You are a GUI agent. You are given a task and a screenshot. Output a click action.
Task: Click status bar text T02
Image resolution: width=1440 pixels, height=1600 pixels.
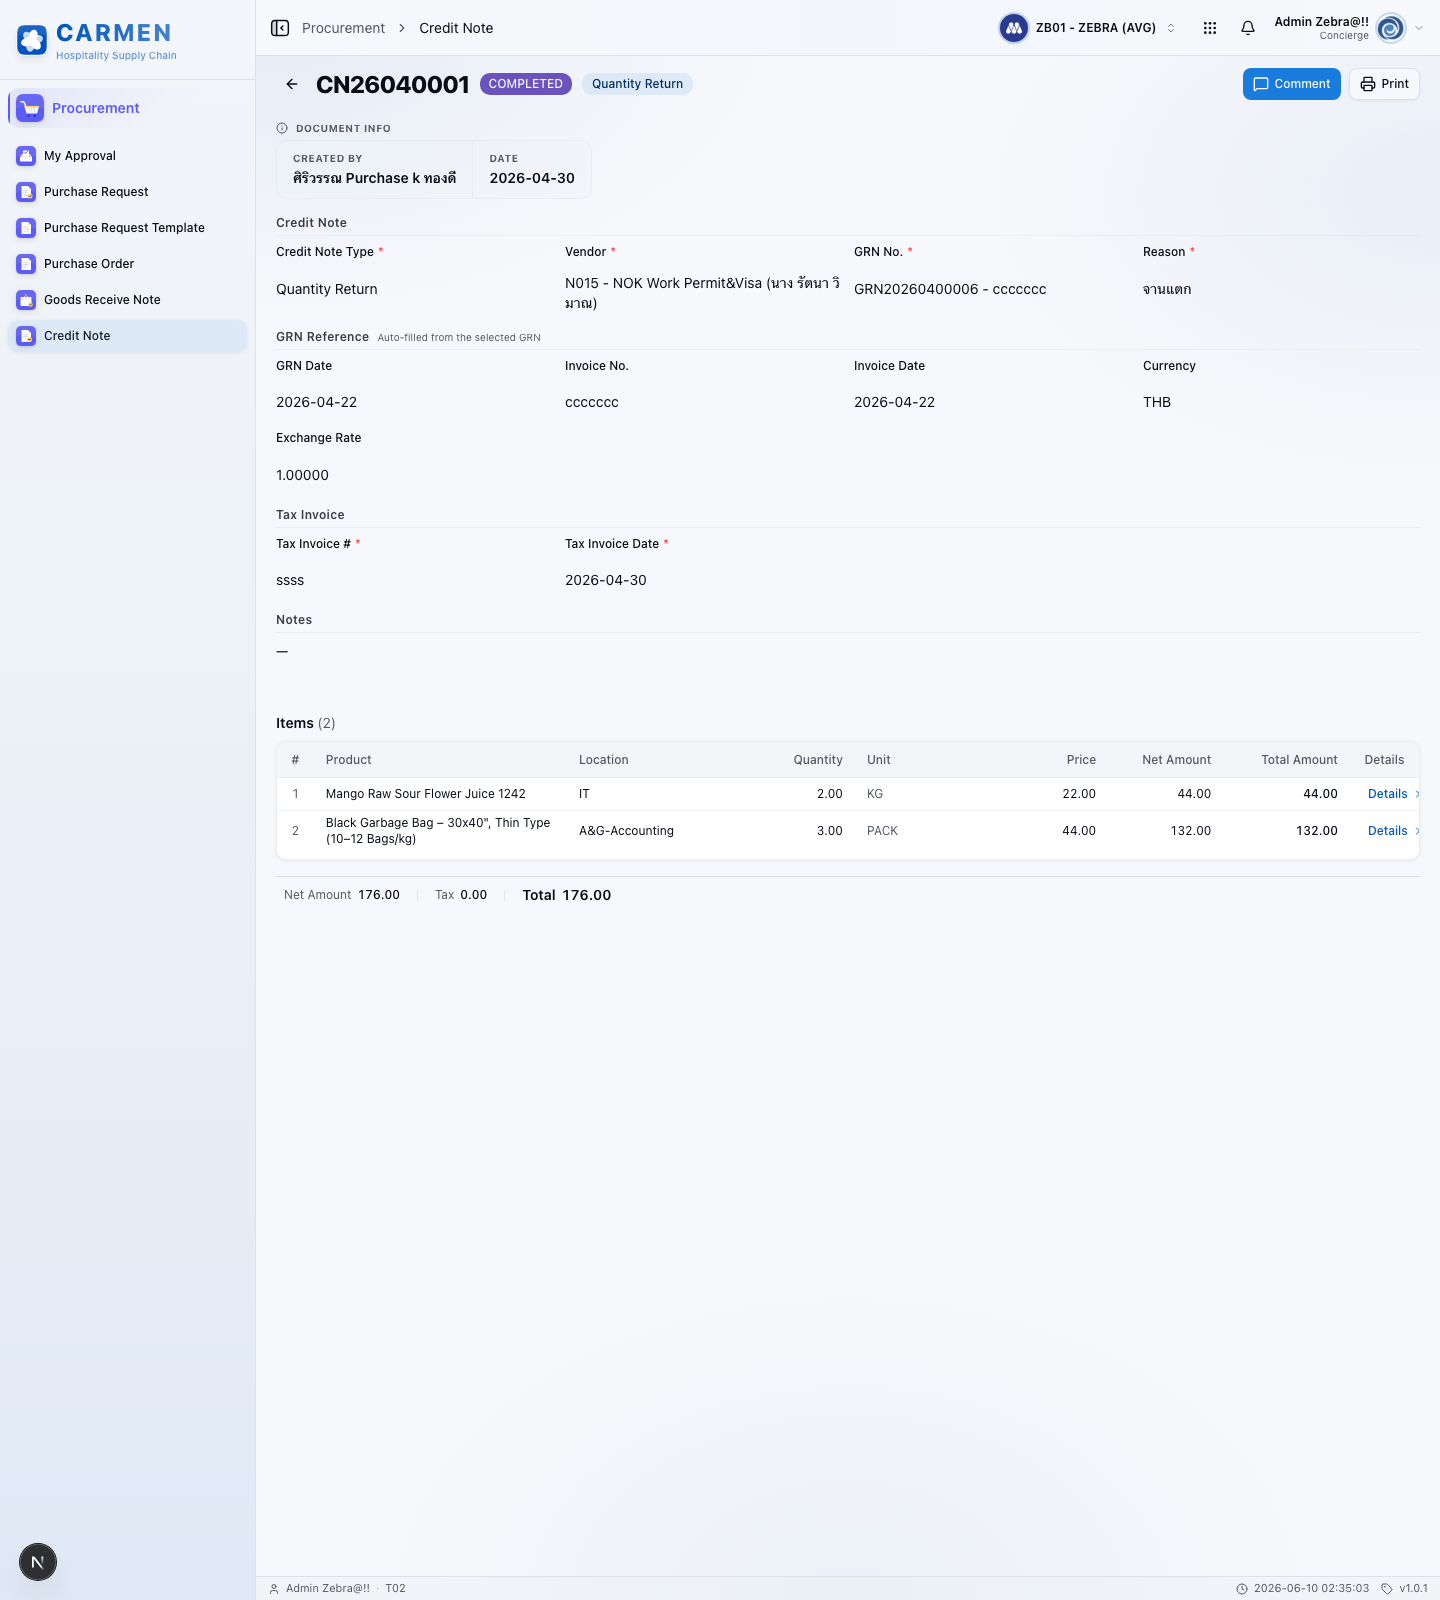[395, 1588]
